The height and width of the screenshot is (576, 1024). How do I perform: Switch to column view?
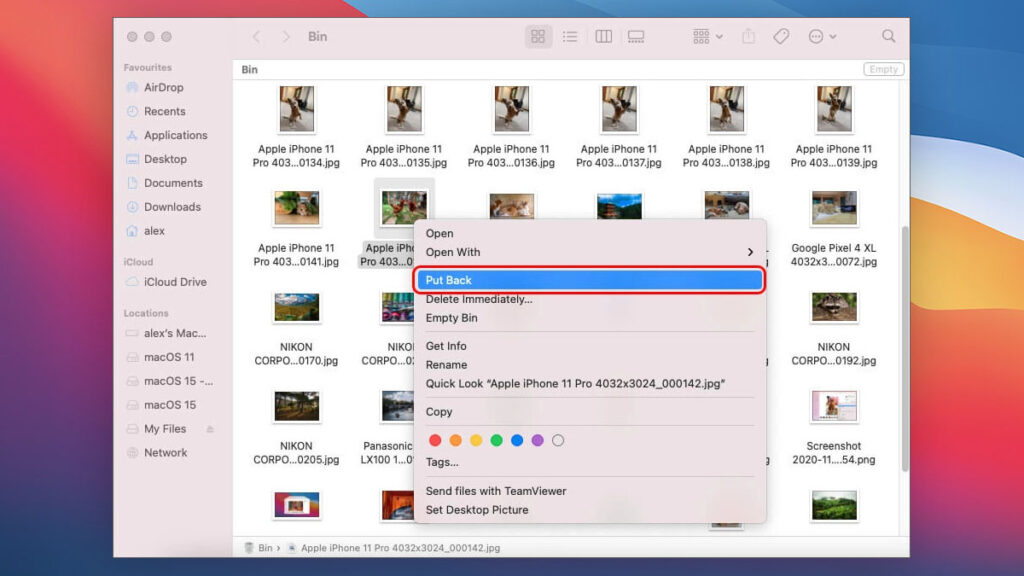[x=603, y=37]
